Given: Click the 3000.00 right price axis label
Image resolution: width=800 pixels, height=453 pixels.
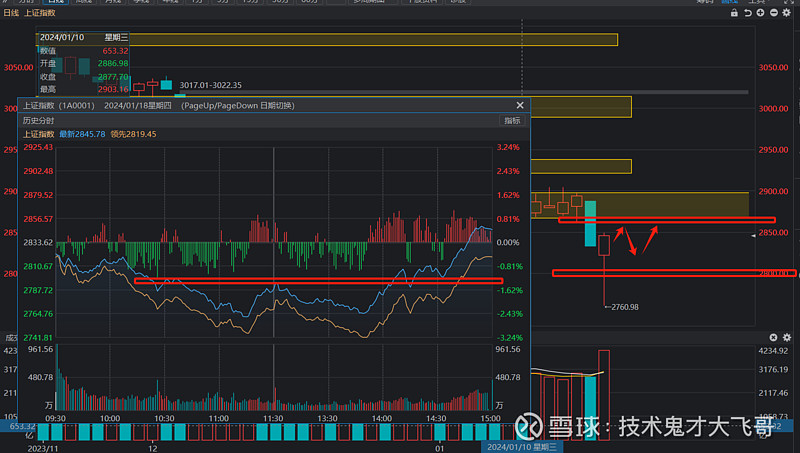Looking at the screenshot, I should click(773, 109).
